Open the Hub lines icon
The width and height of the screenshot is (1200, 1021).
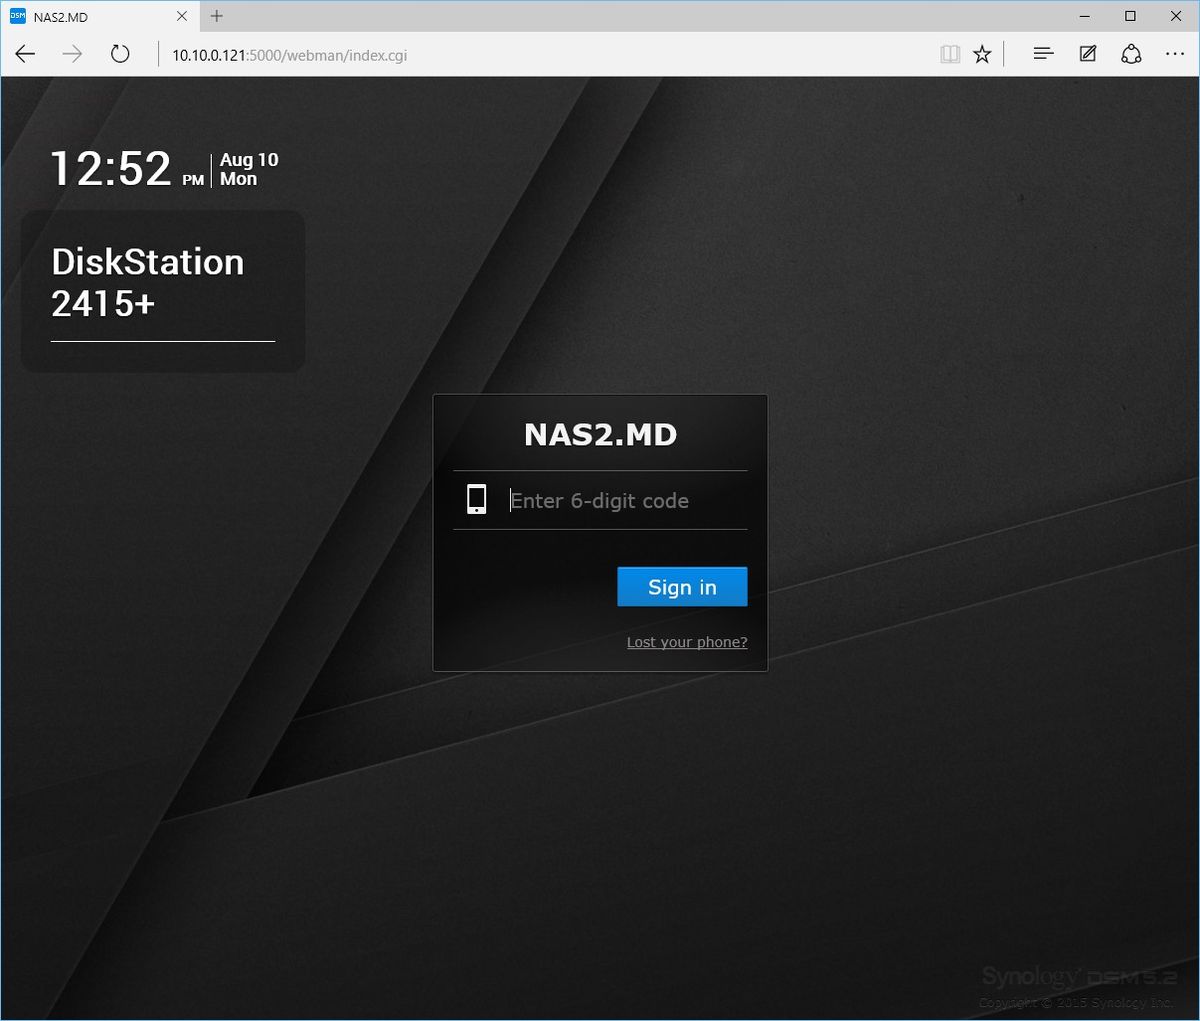pos(1043,54)
